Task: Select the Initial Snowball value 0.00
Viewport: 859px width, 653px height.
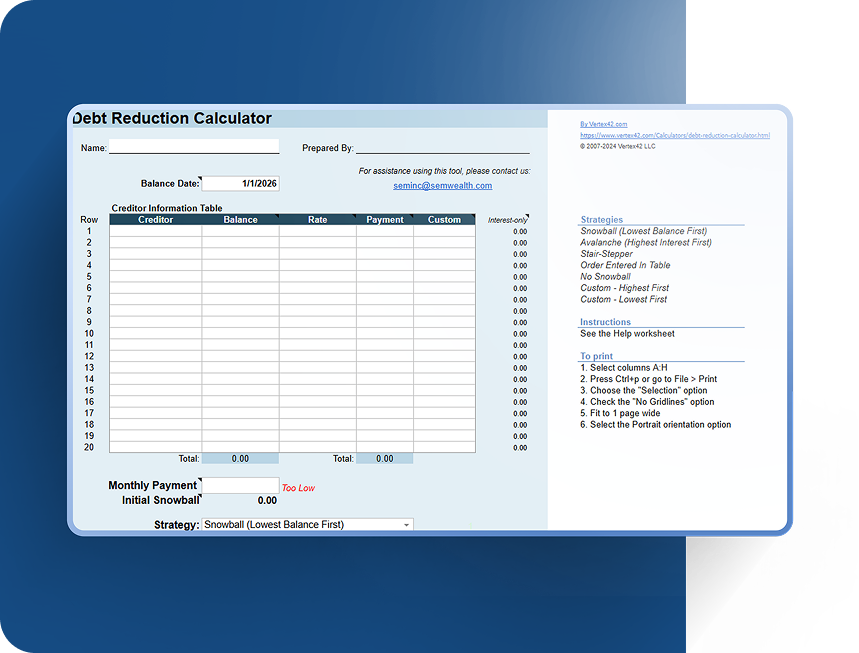Action: point(266,501)
